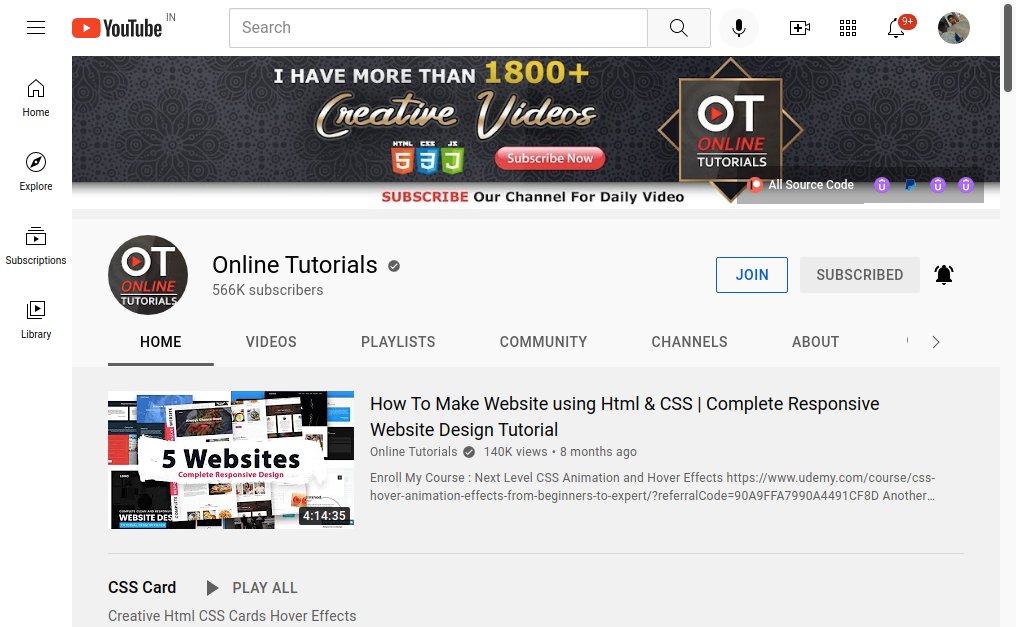1016x627 pixels.
Task: Toggle channel notification bell next to Subscribed
Action: [x=944, y=275]
